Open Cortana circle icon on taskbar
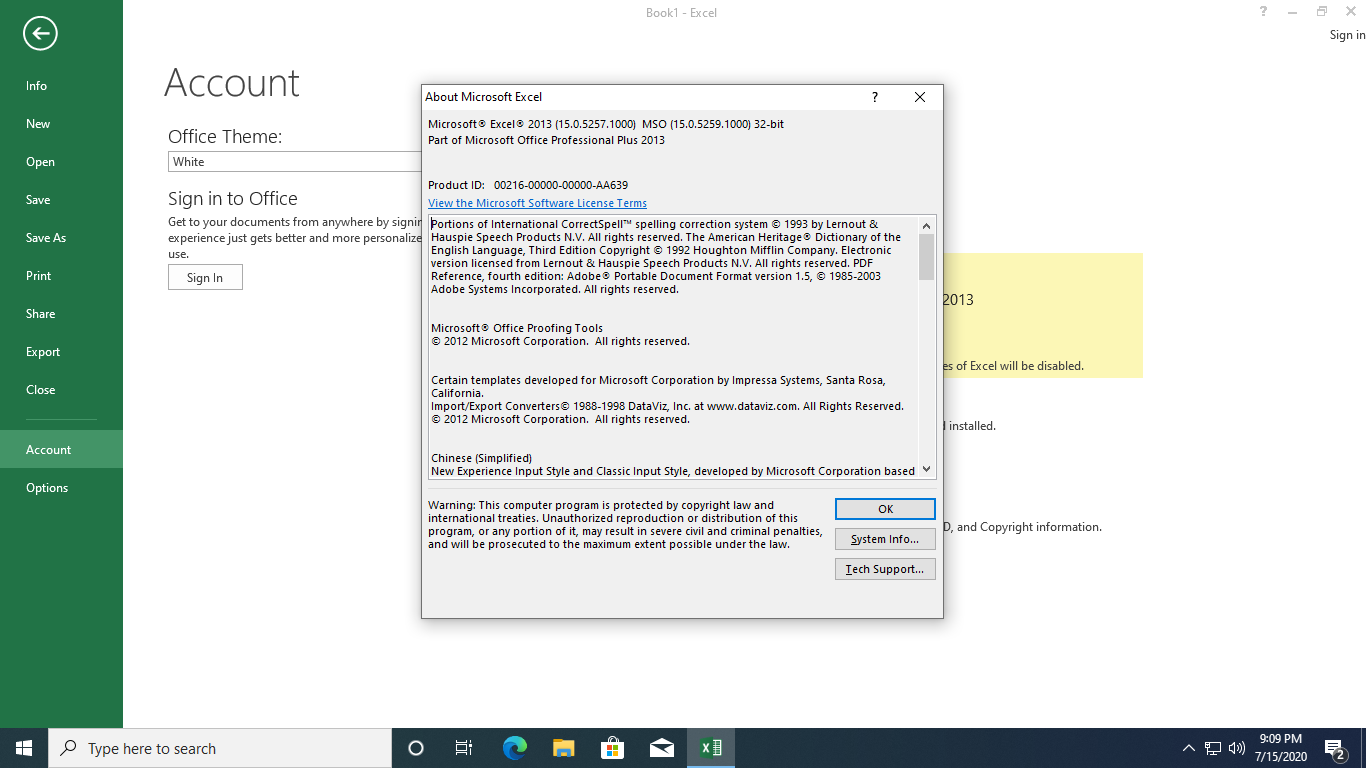The width and height of the screenshot is (1366, 768). pos(416,748)
